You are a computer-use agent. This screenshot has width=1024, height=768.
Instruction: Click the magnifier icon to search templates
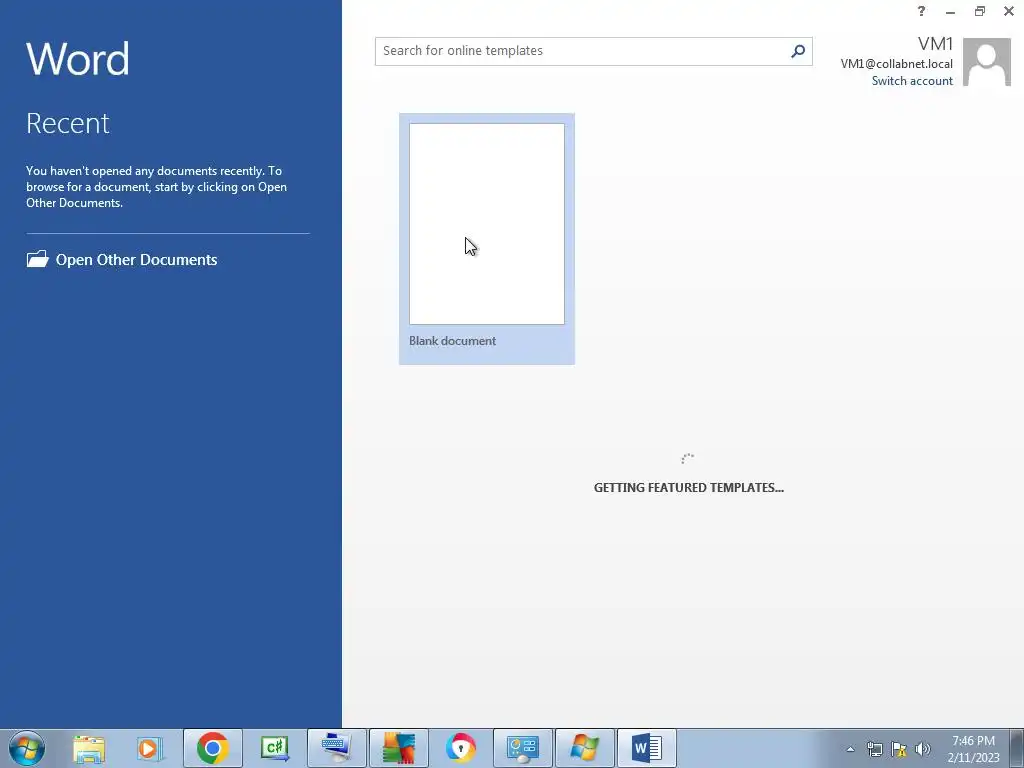click(x=797, y=51)
